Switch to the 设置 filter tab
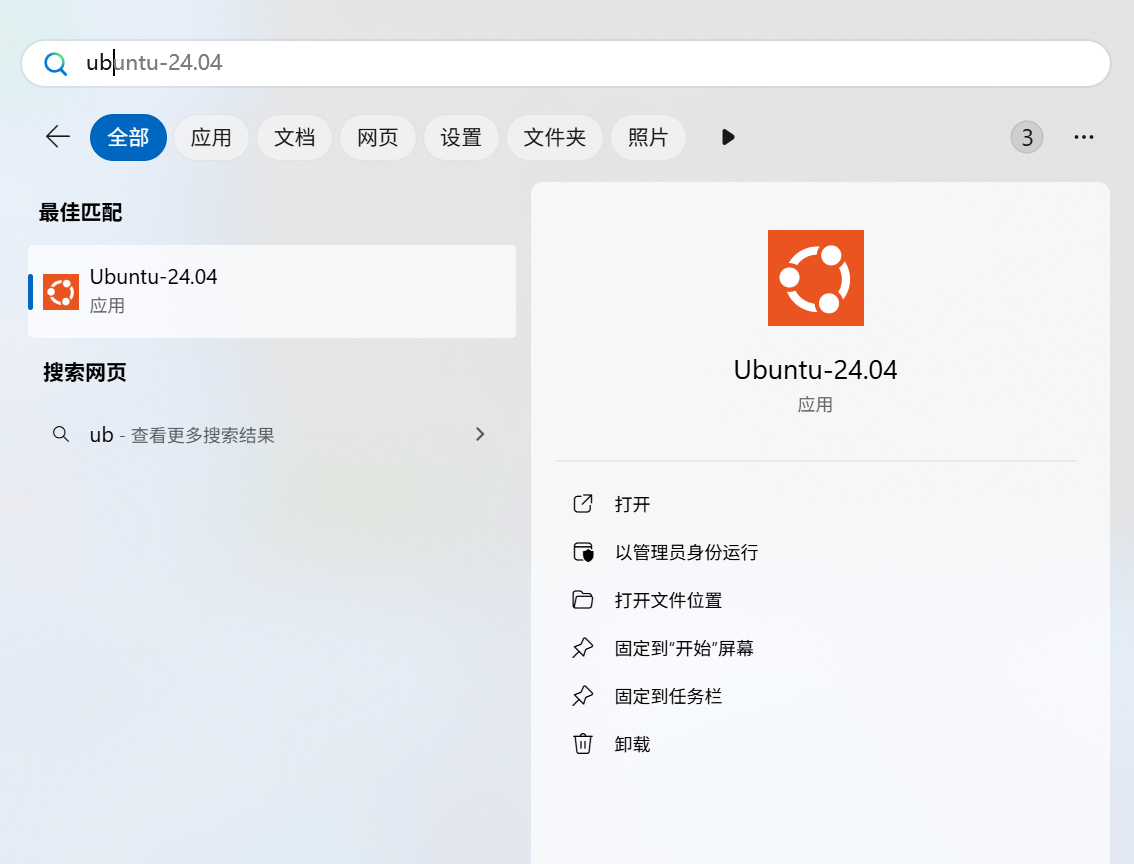The height and width of the screenshot is (864, 1134). pos(461,137)
